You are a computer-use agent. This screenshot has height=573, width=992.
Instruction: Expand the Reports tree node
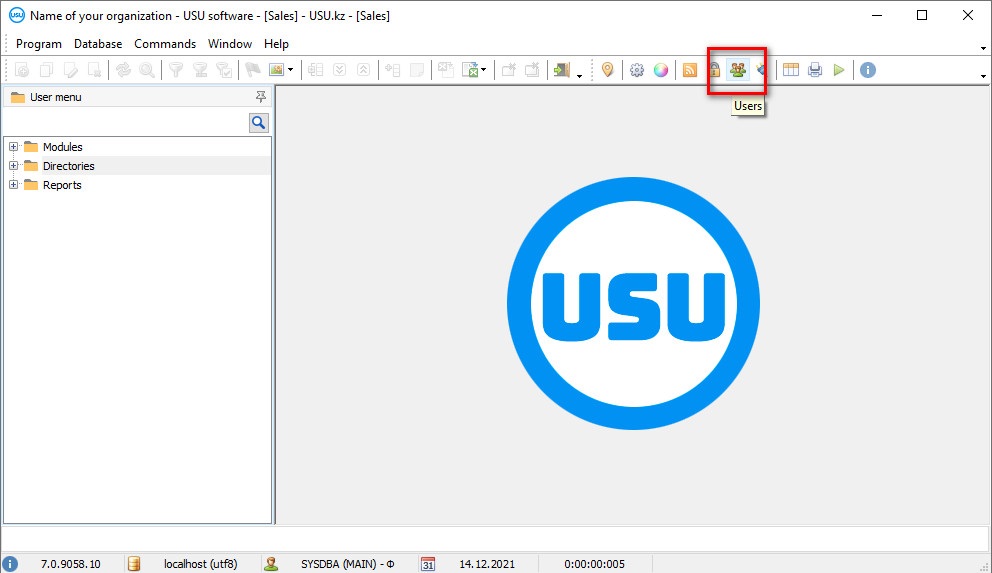pyautogui.click(x=13, y=185)
